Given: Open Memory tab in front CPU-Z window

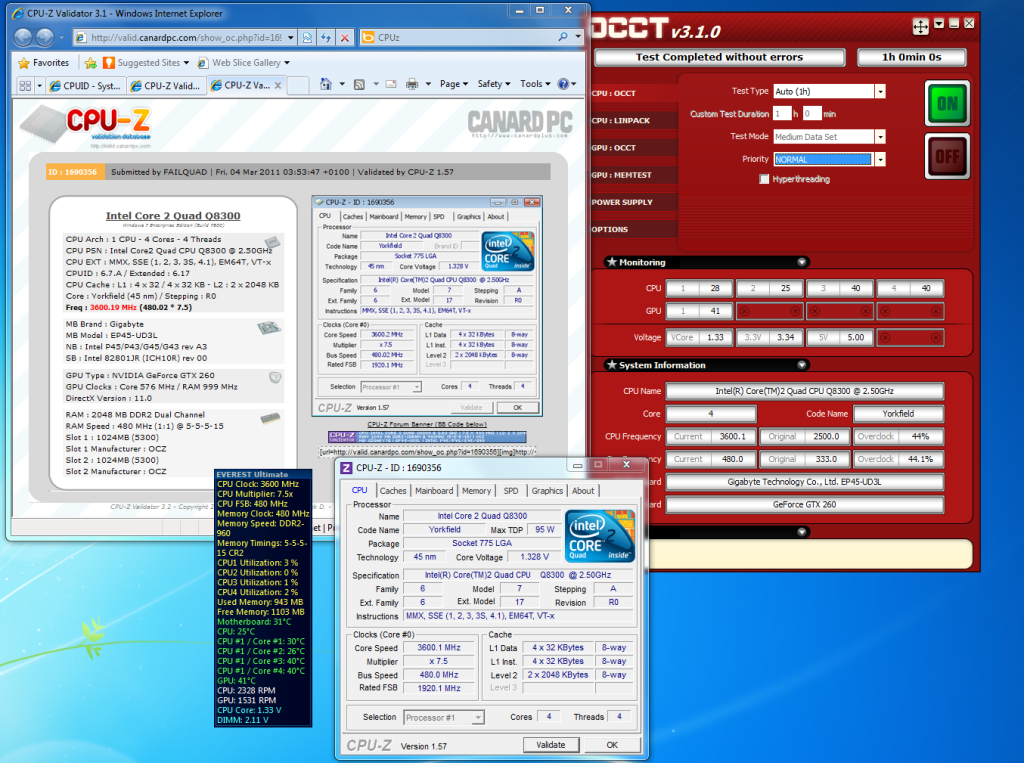Looking at the screenshot, I should click(x=476, y=491).
